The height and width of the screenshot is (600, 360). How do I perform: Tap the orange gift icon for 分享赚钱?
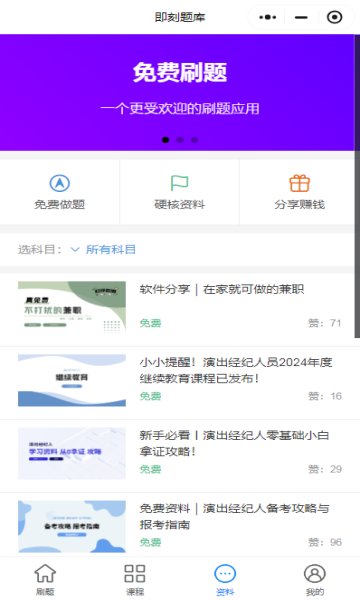coord(300,183)
